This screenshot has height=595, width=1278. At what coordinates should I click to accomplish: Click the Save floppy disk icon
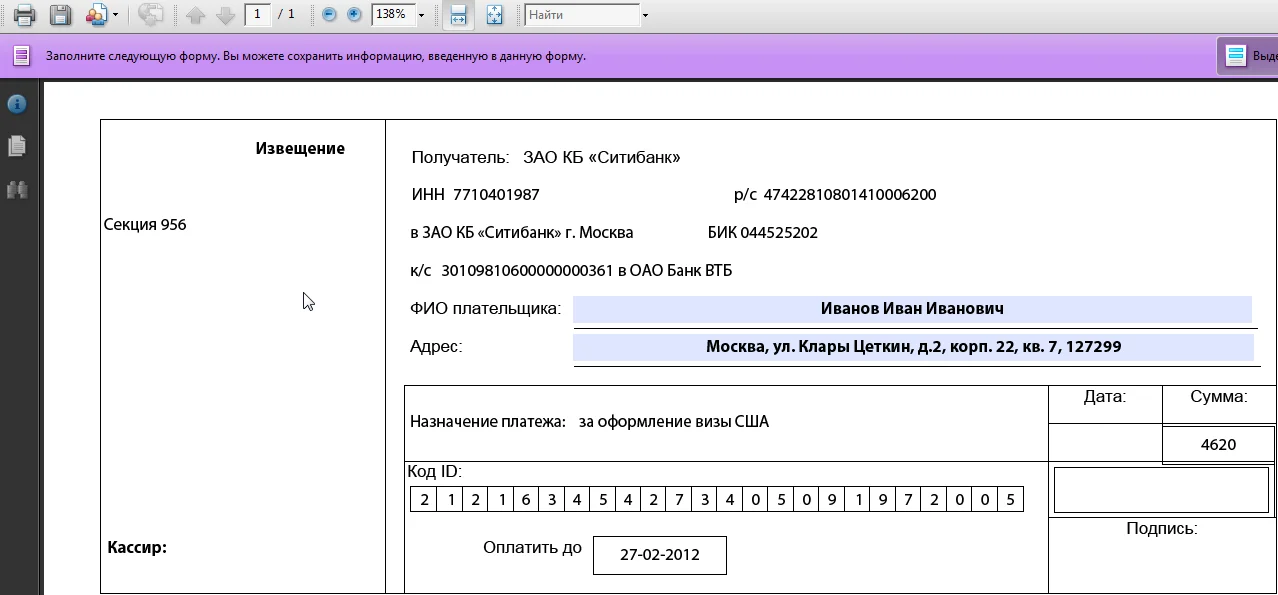pos(60,15)
